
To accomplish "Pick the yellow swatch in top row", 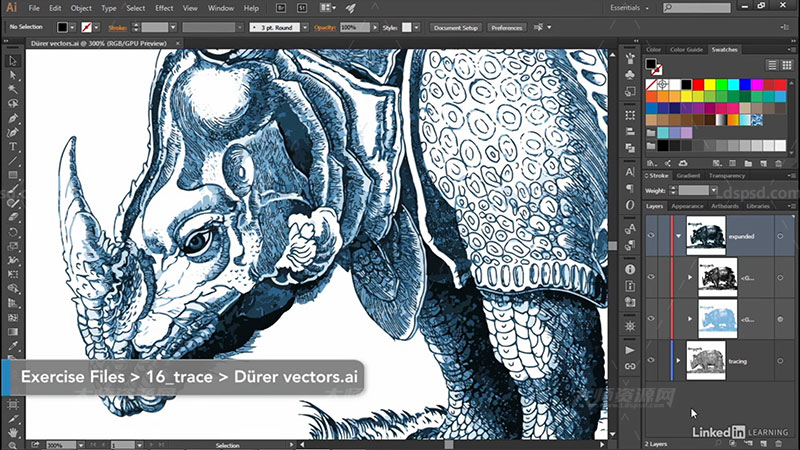I will pos(710,85).
